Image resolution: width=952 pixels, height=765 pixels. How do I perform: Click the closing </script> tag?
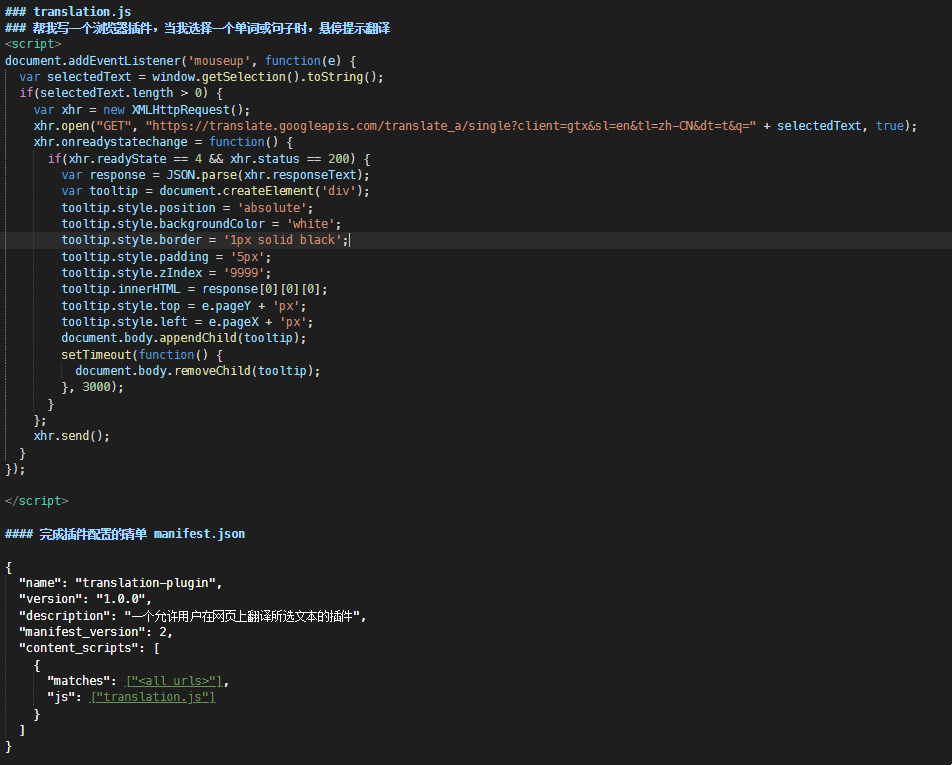36,501
